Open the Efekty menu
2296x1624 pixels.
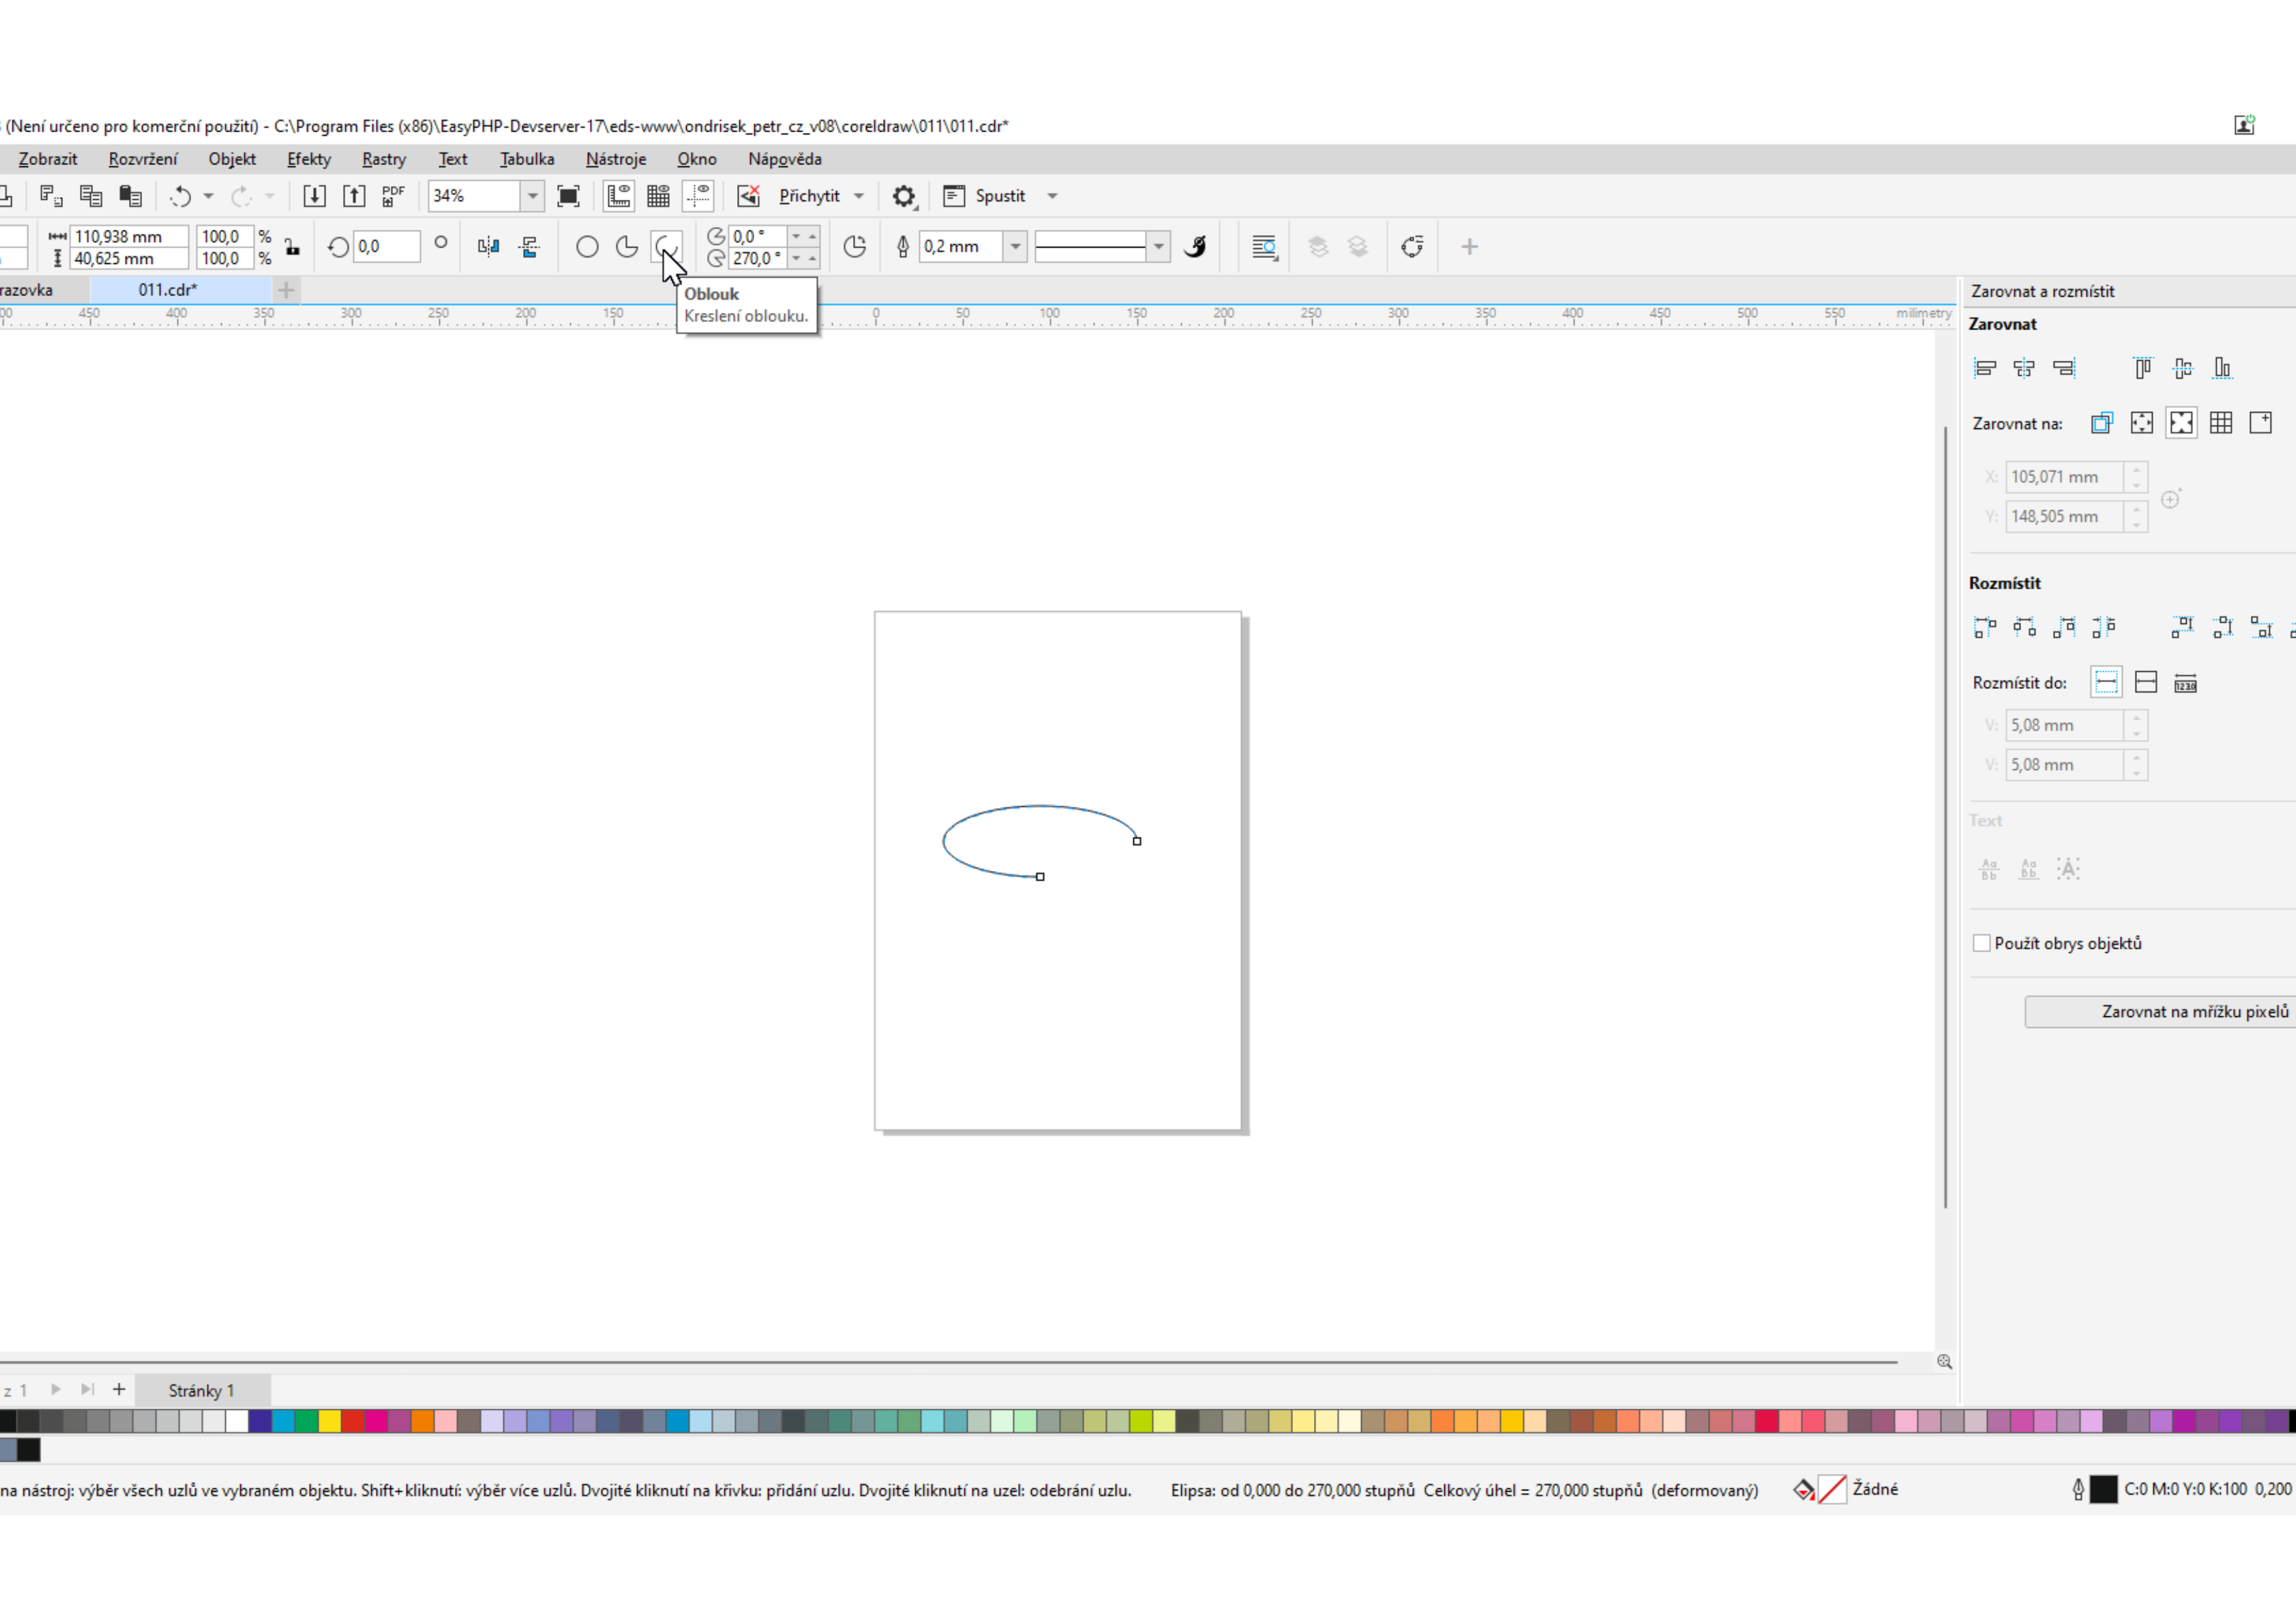[x=308, y=159]
